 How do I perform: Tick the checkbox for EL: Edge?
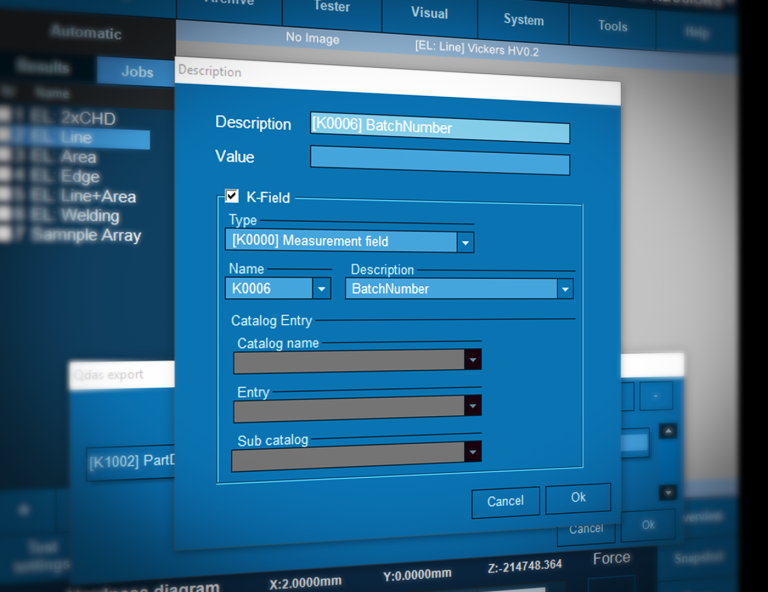click(x=5, y=174)
